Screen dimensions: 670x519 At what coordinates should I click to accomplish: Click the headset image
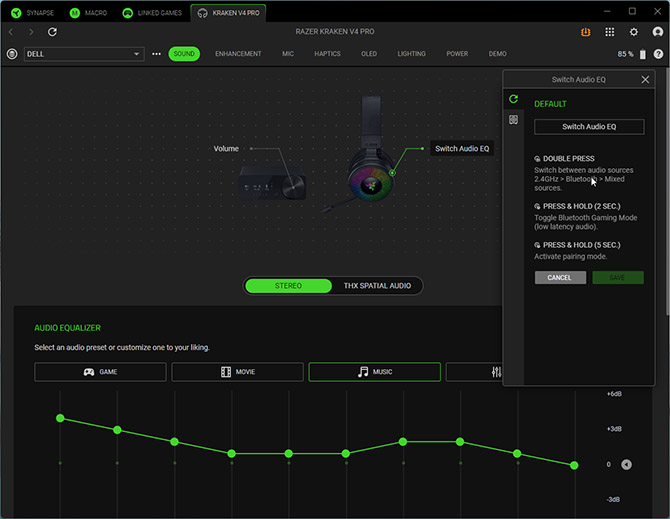point(370,154)
